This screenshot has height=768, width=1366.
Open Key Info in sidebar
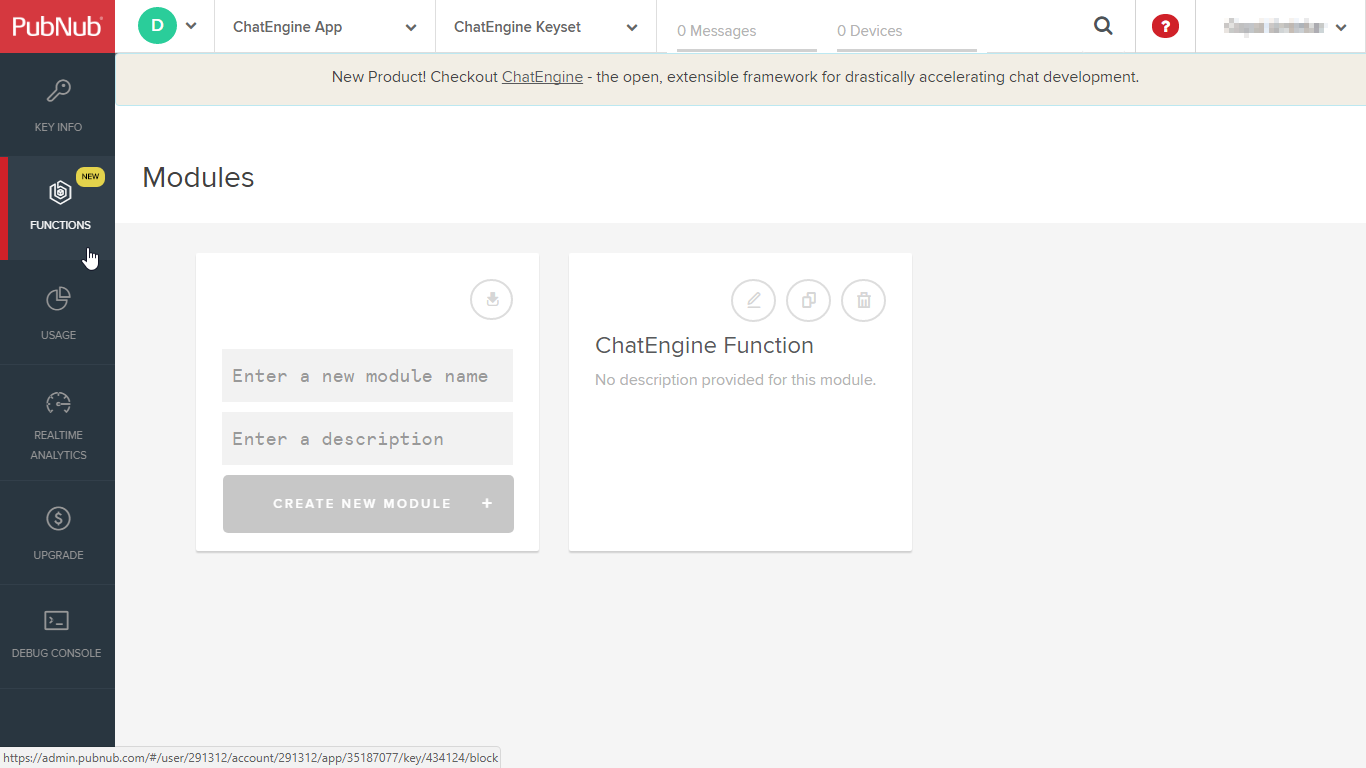pos(58,105)
